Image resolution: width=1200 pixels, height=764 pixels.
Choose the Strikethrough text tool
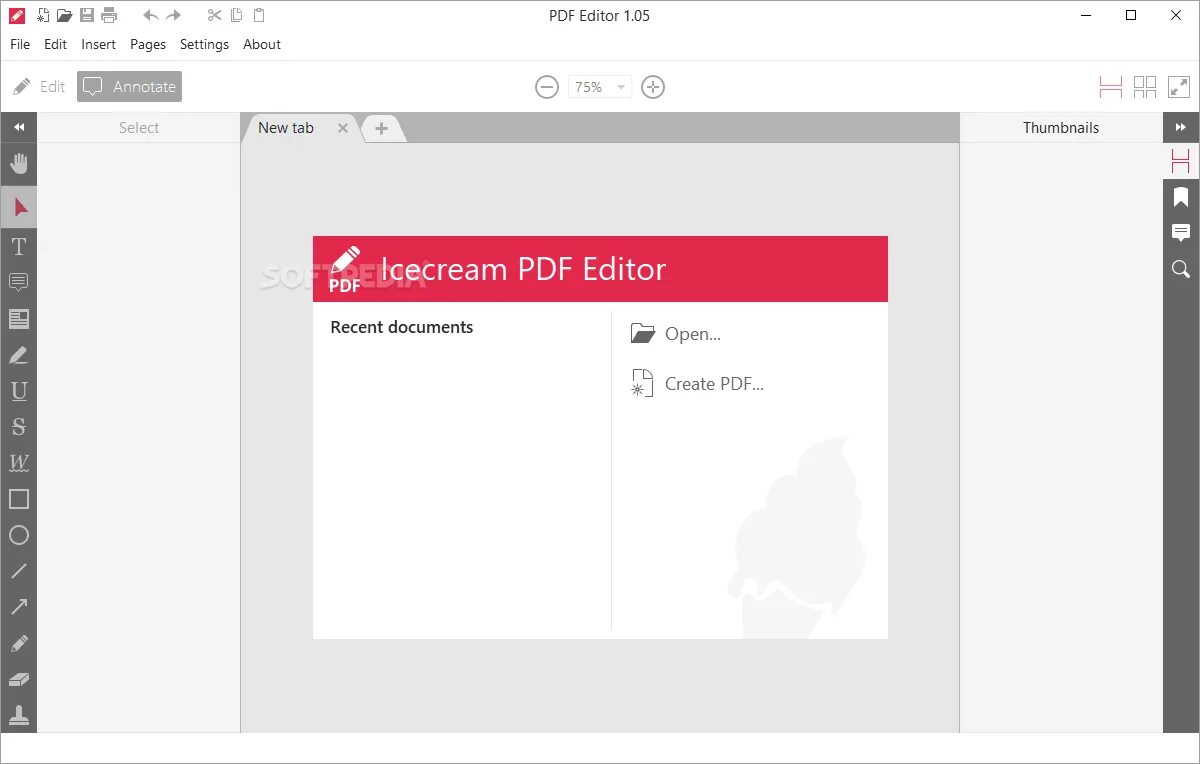click(18, 427)
